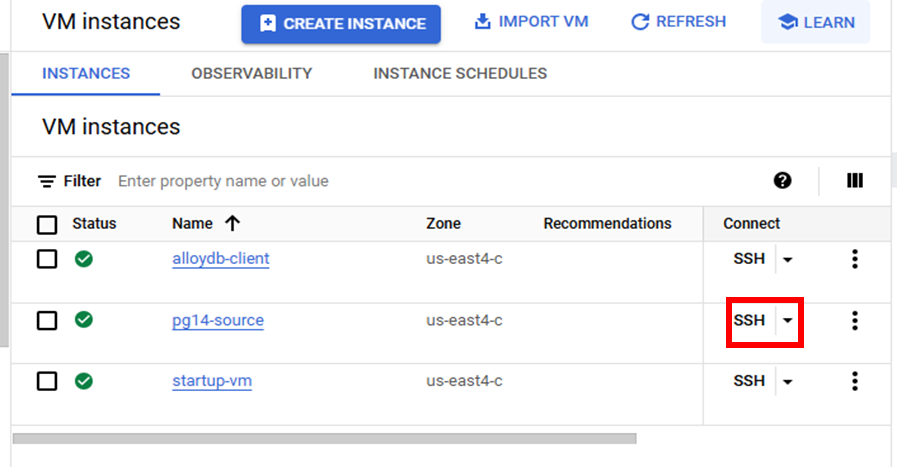This screenshot has width=897, height=467.
Task: Expand SSH dropdown arrow for pg14-source
Action: (x=788, y=321)
